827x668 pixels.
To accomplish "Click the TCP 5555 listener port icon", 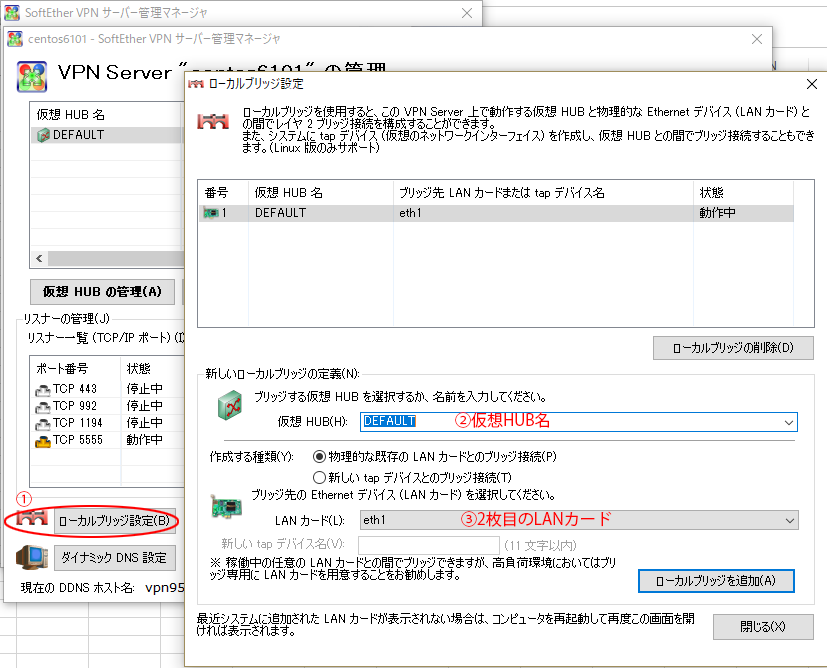I will [x=42, y=440].
